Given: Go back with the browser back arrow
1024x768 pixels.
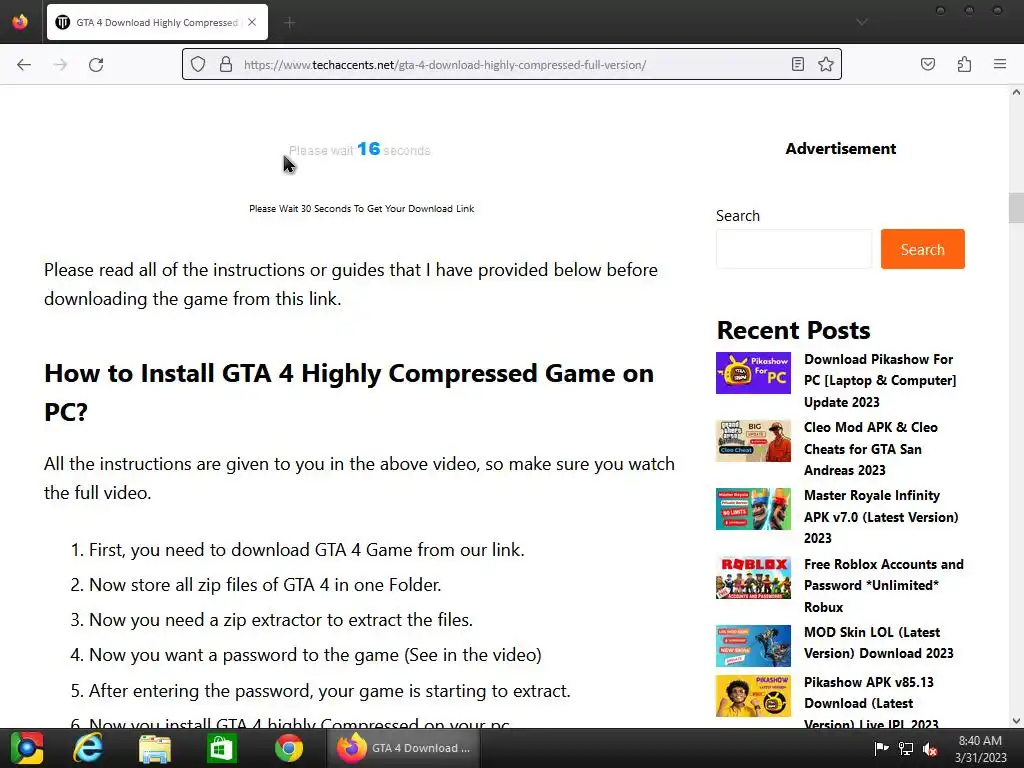Looking at the screenshot, I should (x=24, y=65).
